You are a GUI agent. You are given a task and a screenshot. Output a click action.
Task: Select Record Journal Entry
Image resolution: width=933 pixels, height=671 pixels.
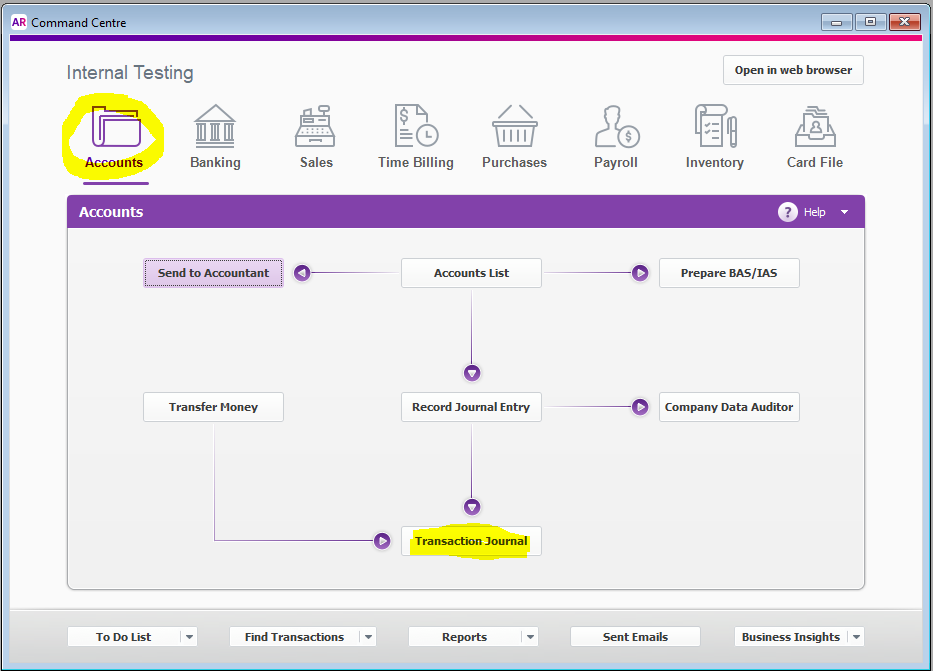click(x=471, y=407)
